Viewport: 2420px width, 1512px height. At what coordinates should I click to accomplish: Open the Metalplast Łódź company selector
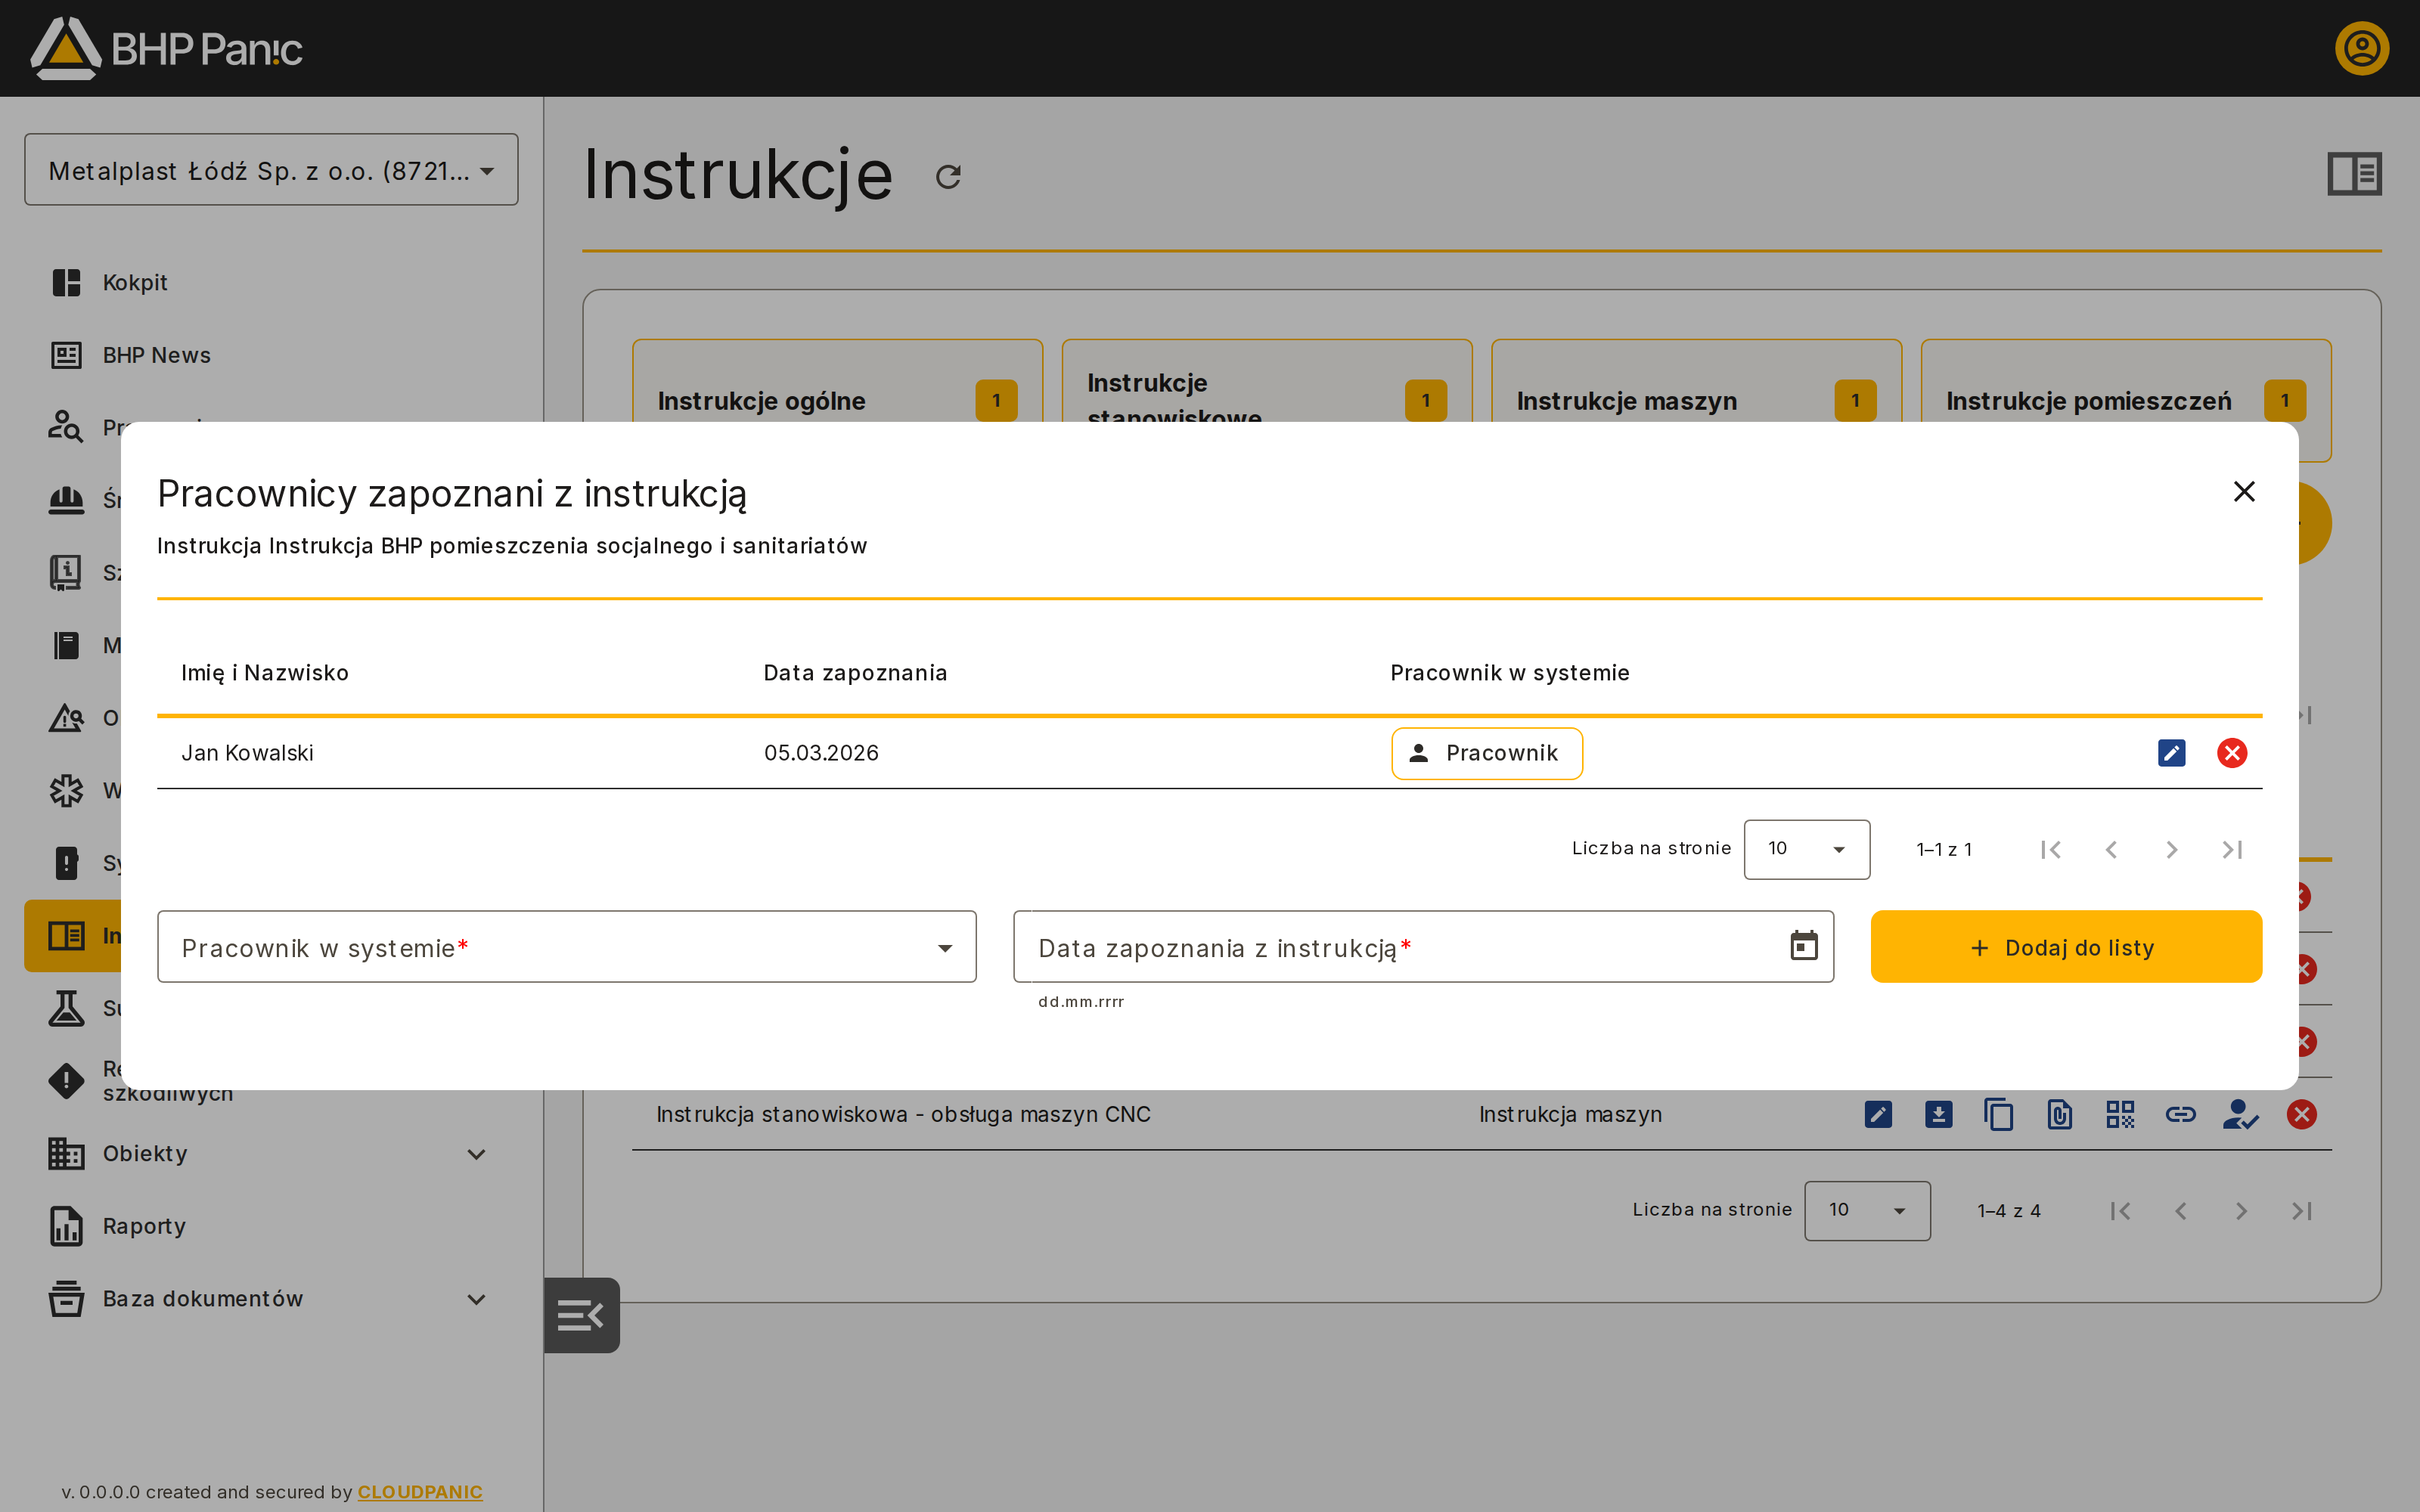271,170
